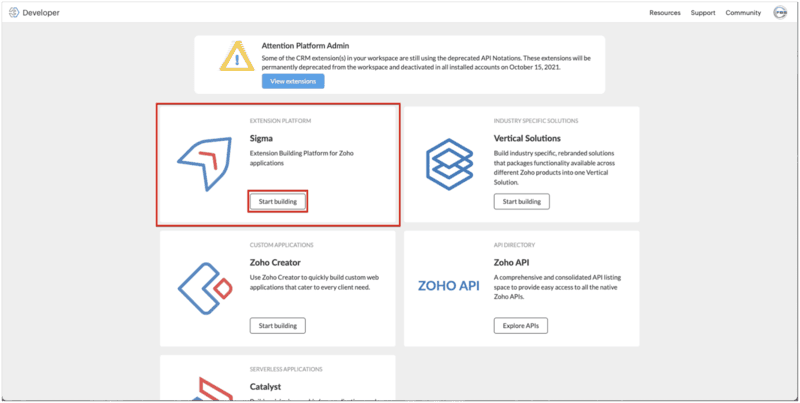Click the Zoho Creator diamond icon
Screen dimensions: 800x403
(x=204, y=287)
